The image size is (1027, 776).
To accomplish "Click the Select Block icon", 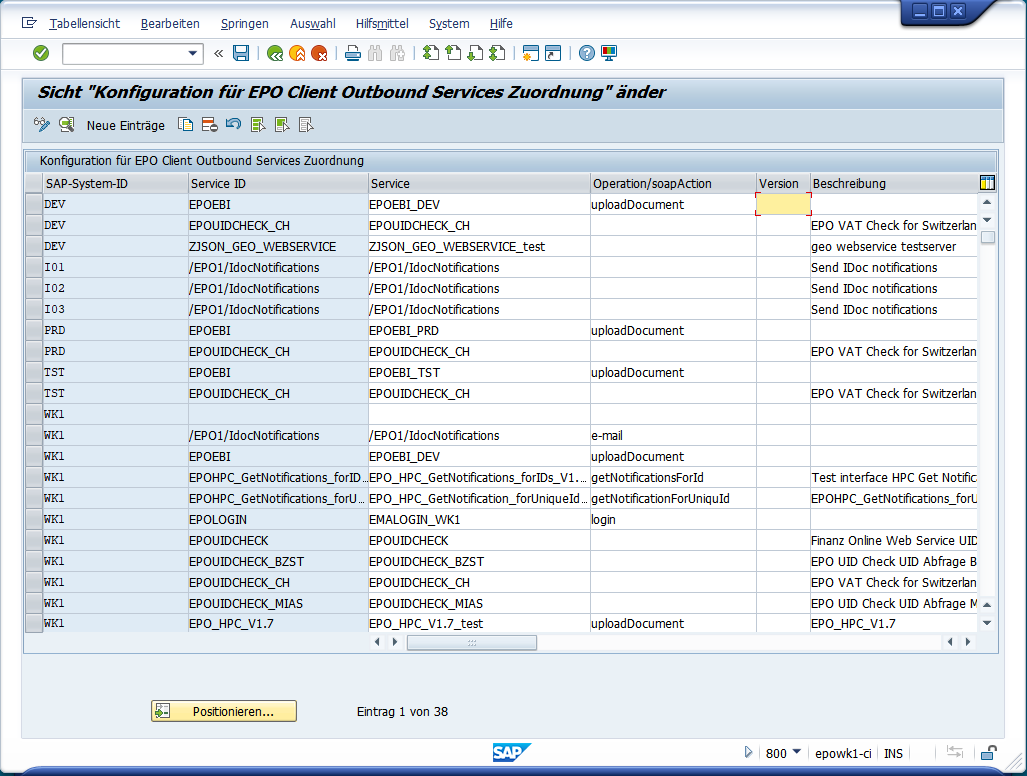I will (x=282, y=124).
